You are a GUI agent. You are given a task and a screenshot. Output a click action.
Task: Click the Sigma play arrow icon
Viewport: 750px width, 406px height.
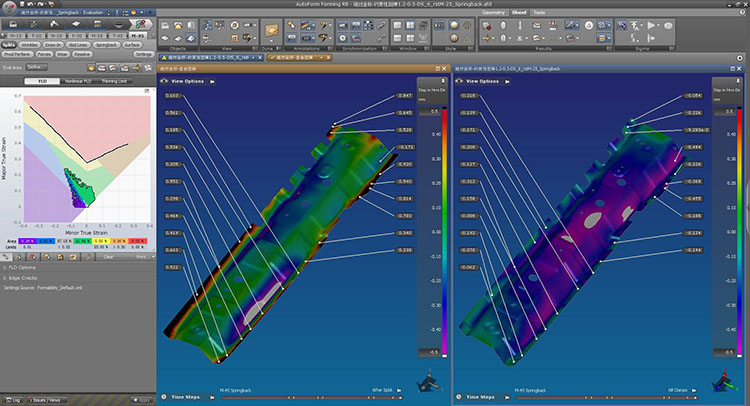tap(653, 26)
